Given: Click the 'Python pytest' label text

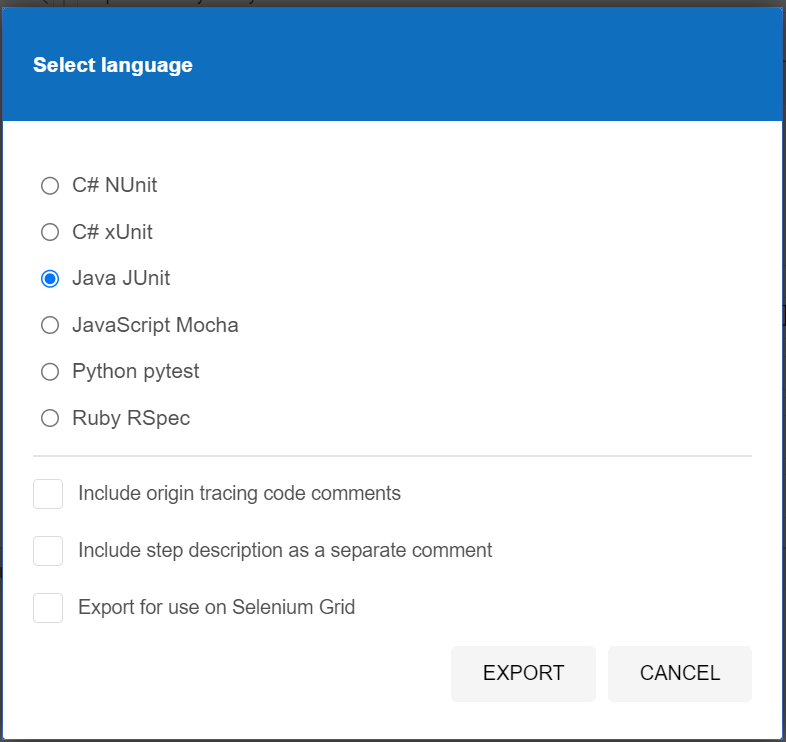Looking at the screenshot, I should coord(135,372).
